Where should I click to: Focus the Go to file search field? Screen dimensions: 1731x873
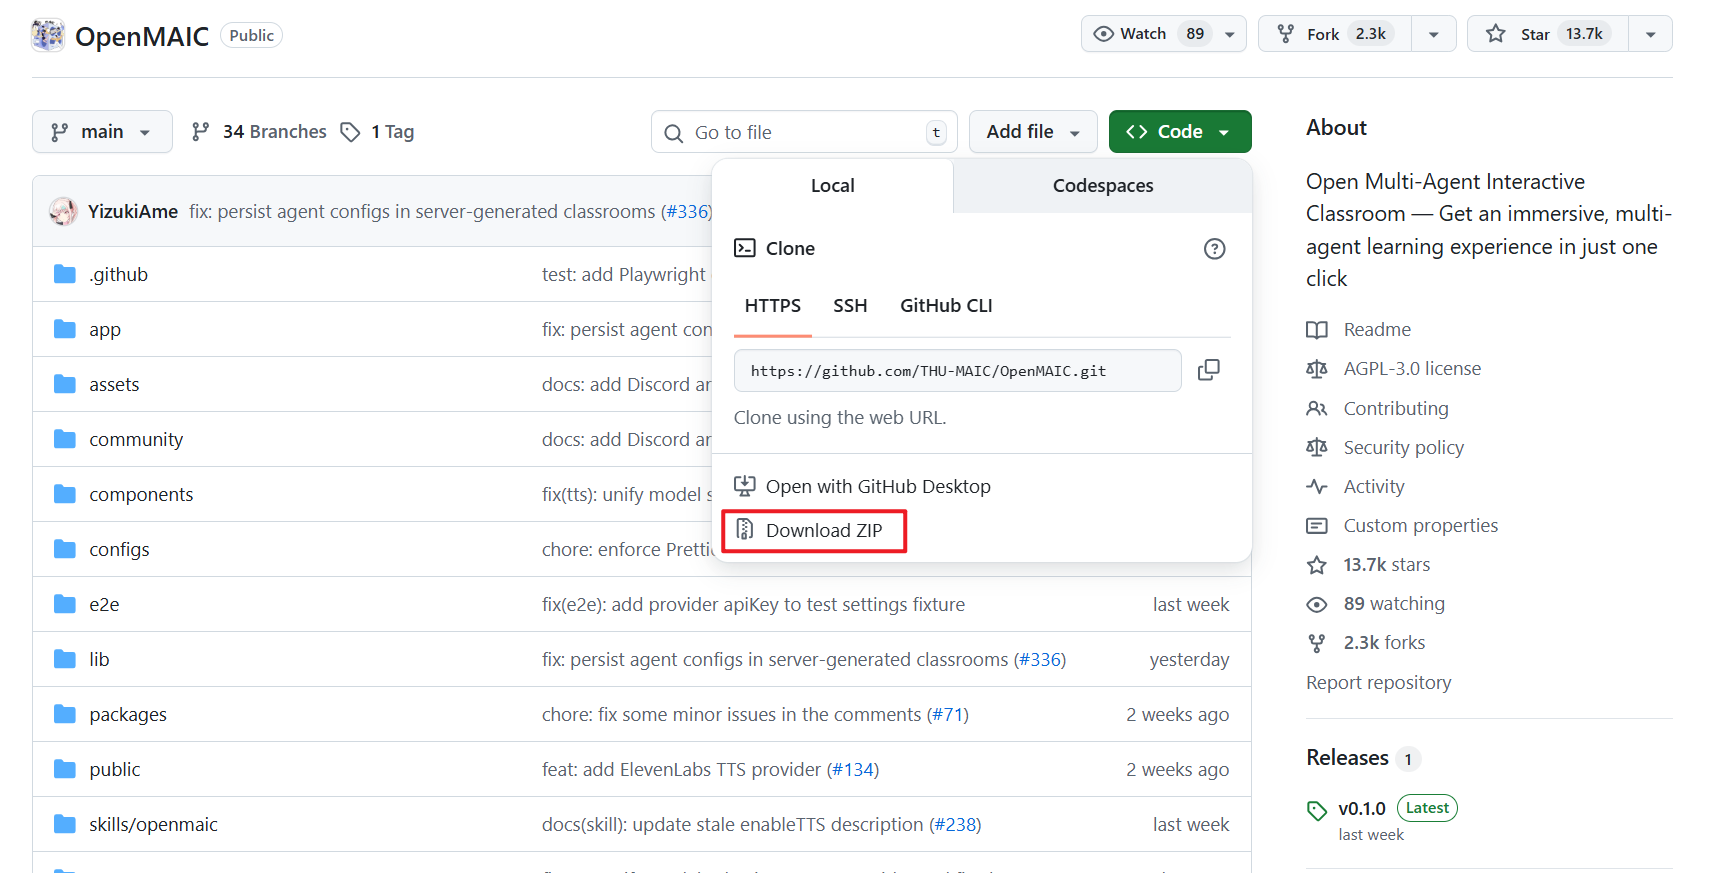pos(804,132)
